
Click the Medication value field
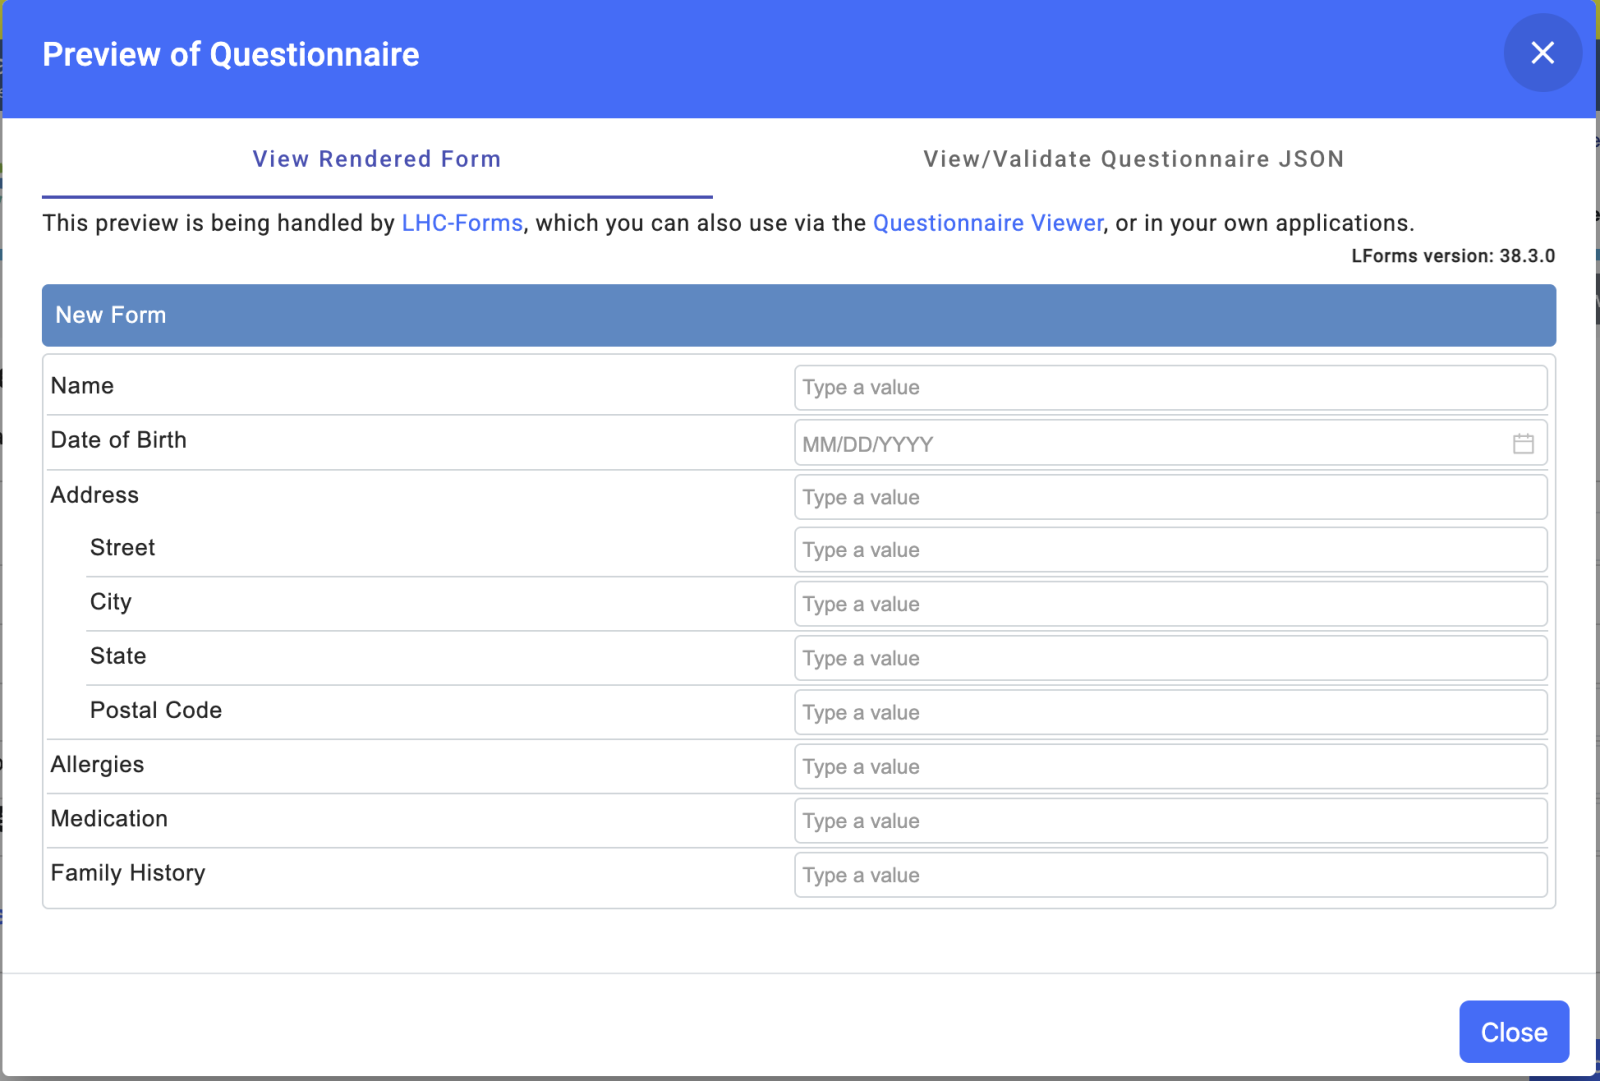tap(1170, 821)
